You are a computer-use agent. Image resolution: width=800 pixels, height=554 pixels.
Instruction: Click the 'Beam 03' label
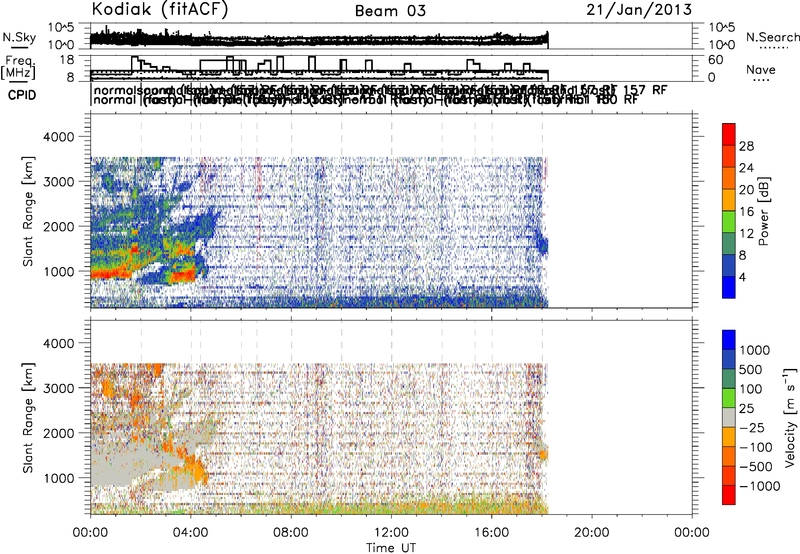pyautogui.click(x=390, y=11)
